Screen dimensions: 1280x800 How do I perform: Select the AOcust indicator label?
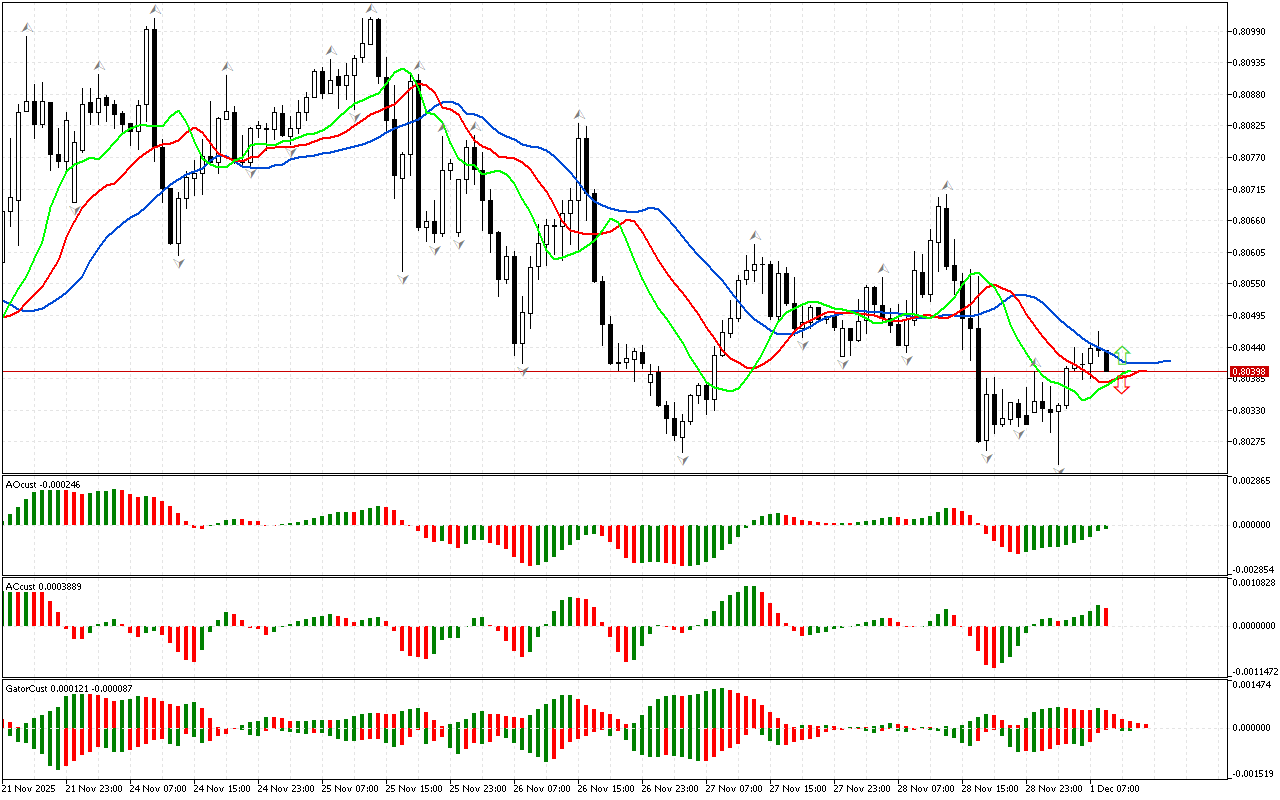pos(42,484)
